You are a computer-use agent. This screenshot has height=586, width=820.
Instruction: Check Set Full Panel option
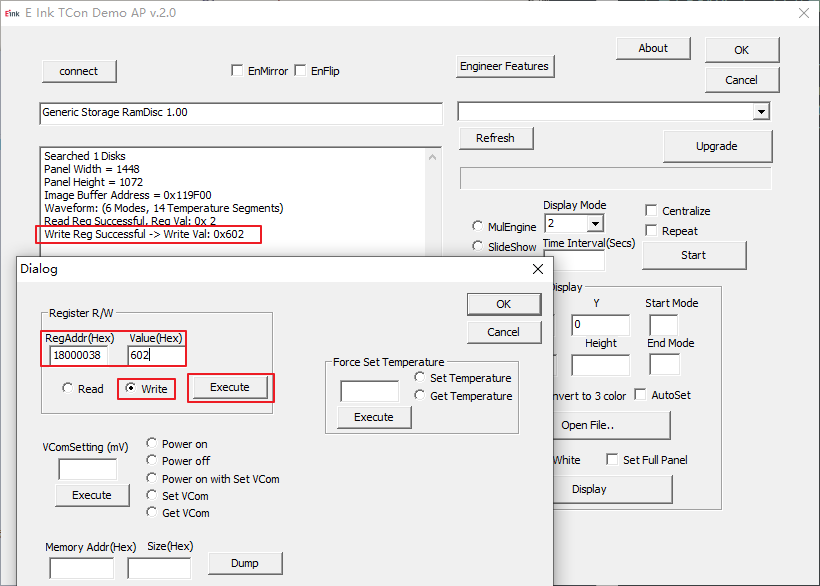coord(612,459)
